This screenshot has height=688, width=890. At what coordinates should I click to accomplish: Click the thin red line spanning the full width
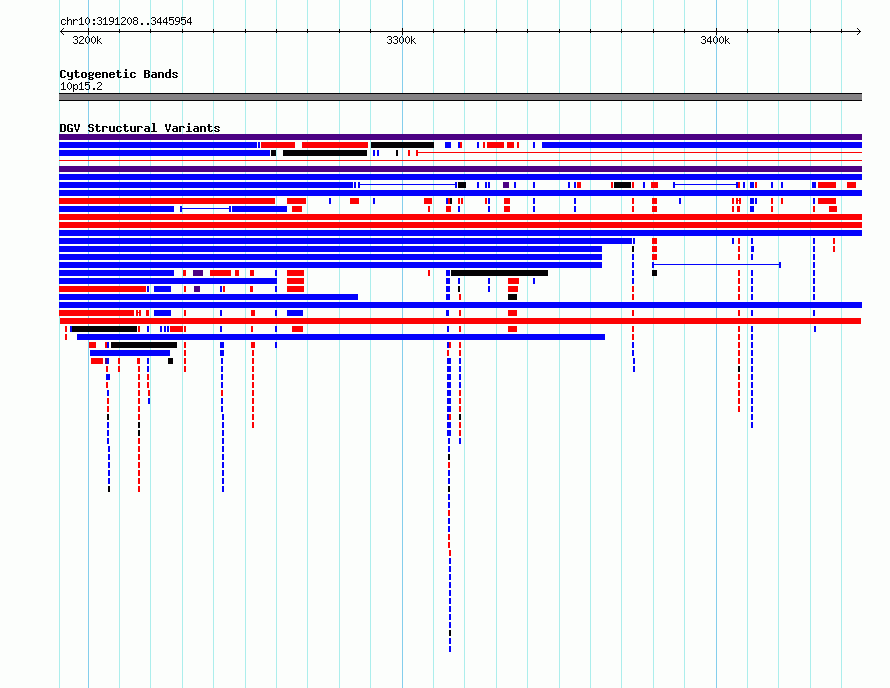pyautogui.click(x=460, y=161)
